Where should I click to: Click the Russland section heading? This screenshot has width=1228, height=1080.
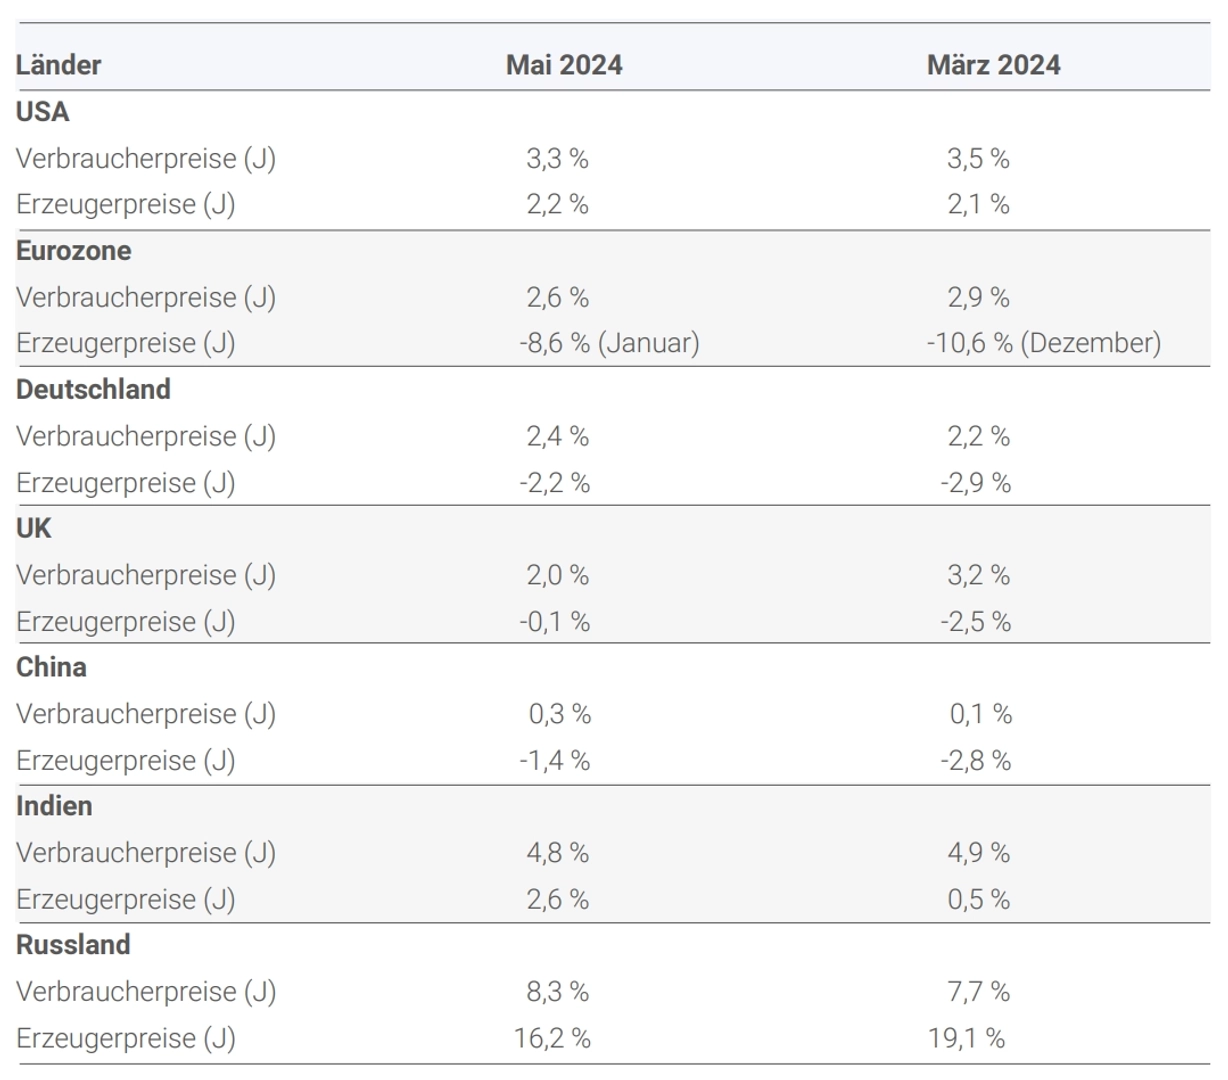(x=73, y=945)
